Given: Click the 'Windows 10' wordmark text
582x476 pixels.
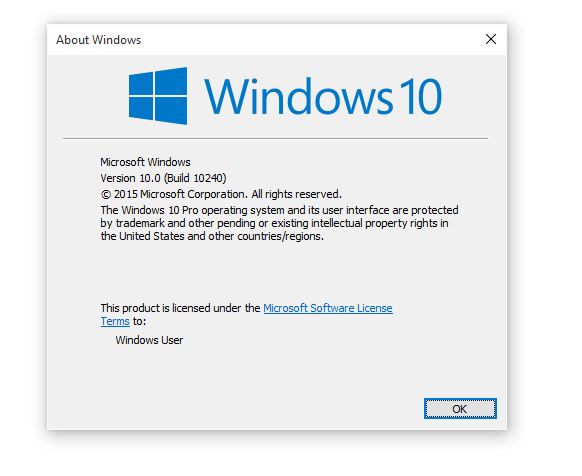Looking at the screenshot, I should click(323, 97).
